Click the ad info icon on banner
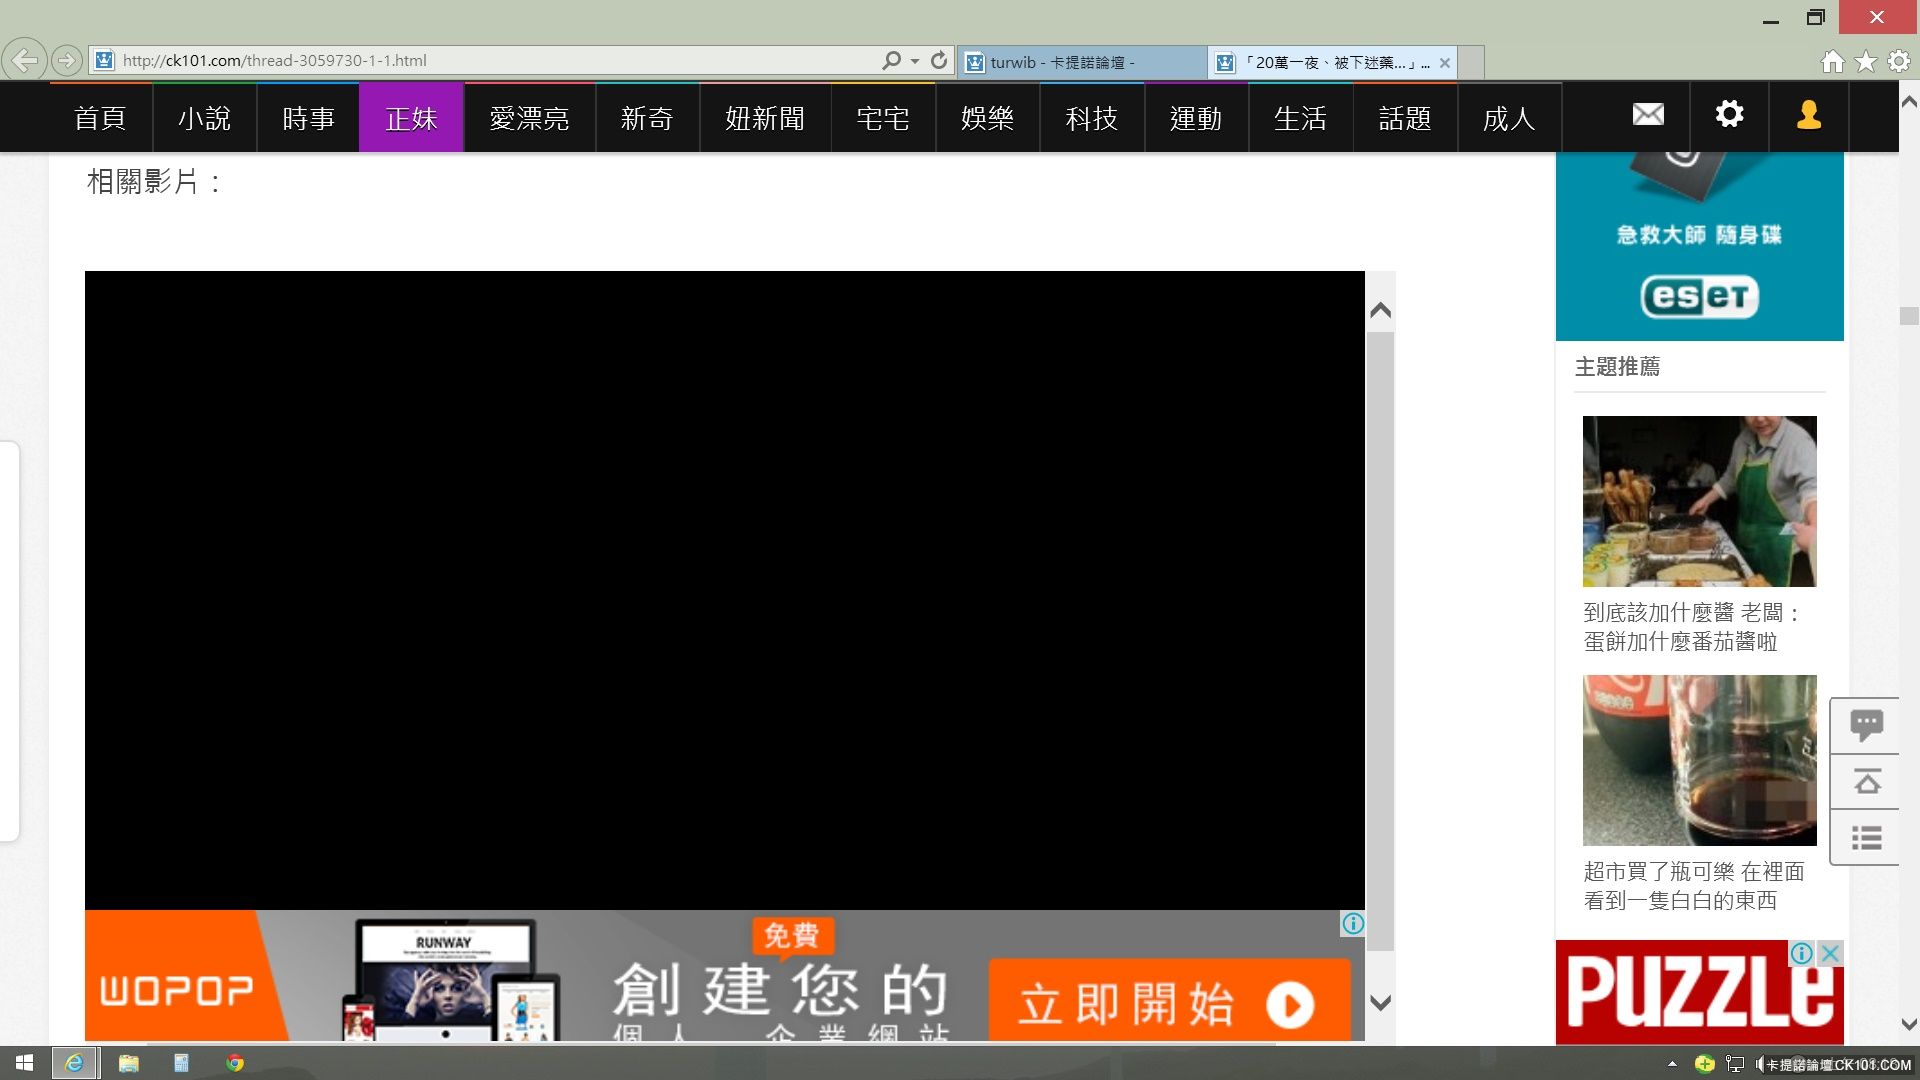1920x1080 pixels. tap(1352, 923)
